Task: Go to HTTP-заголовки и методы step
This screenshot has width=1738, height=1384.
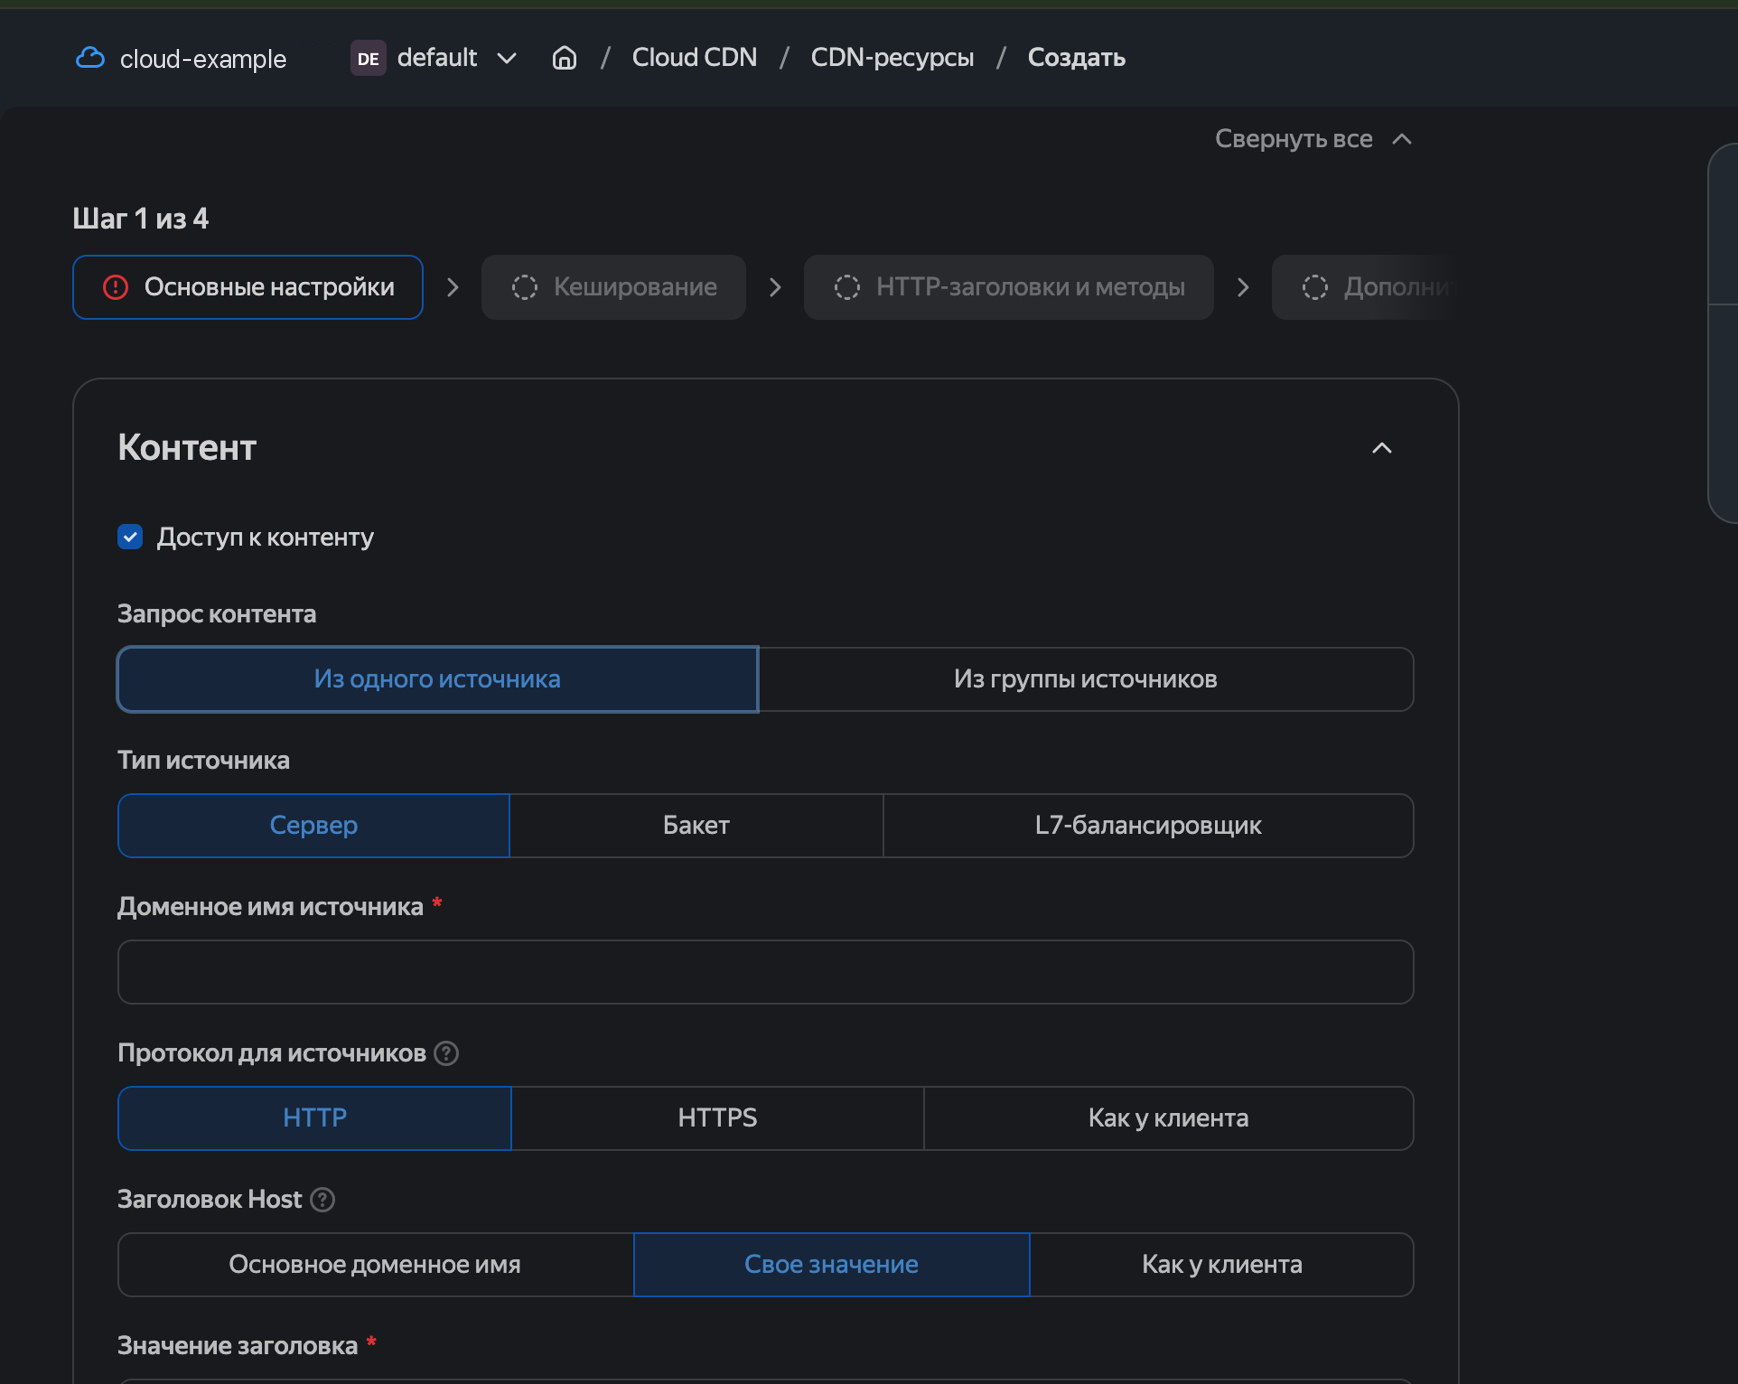Action: coord(1009,288)
